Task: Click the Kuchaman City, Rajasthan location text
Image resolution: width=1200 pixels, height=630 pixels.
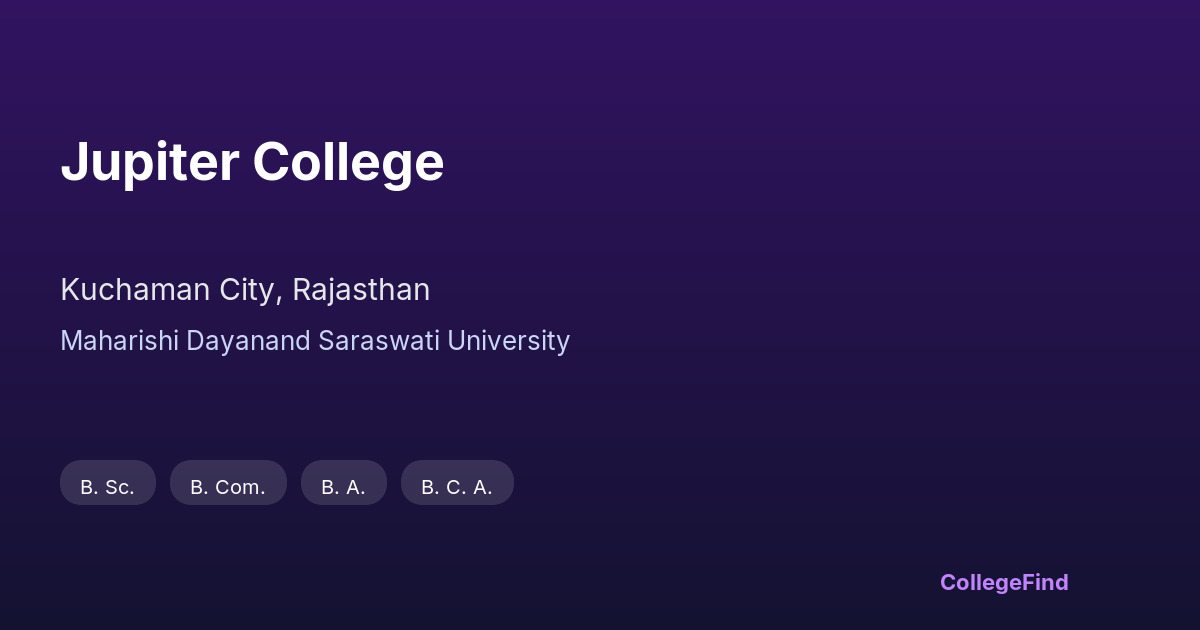Action: coord(245,290)
